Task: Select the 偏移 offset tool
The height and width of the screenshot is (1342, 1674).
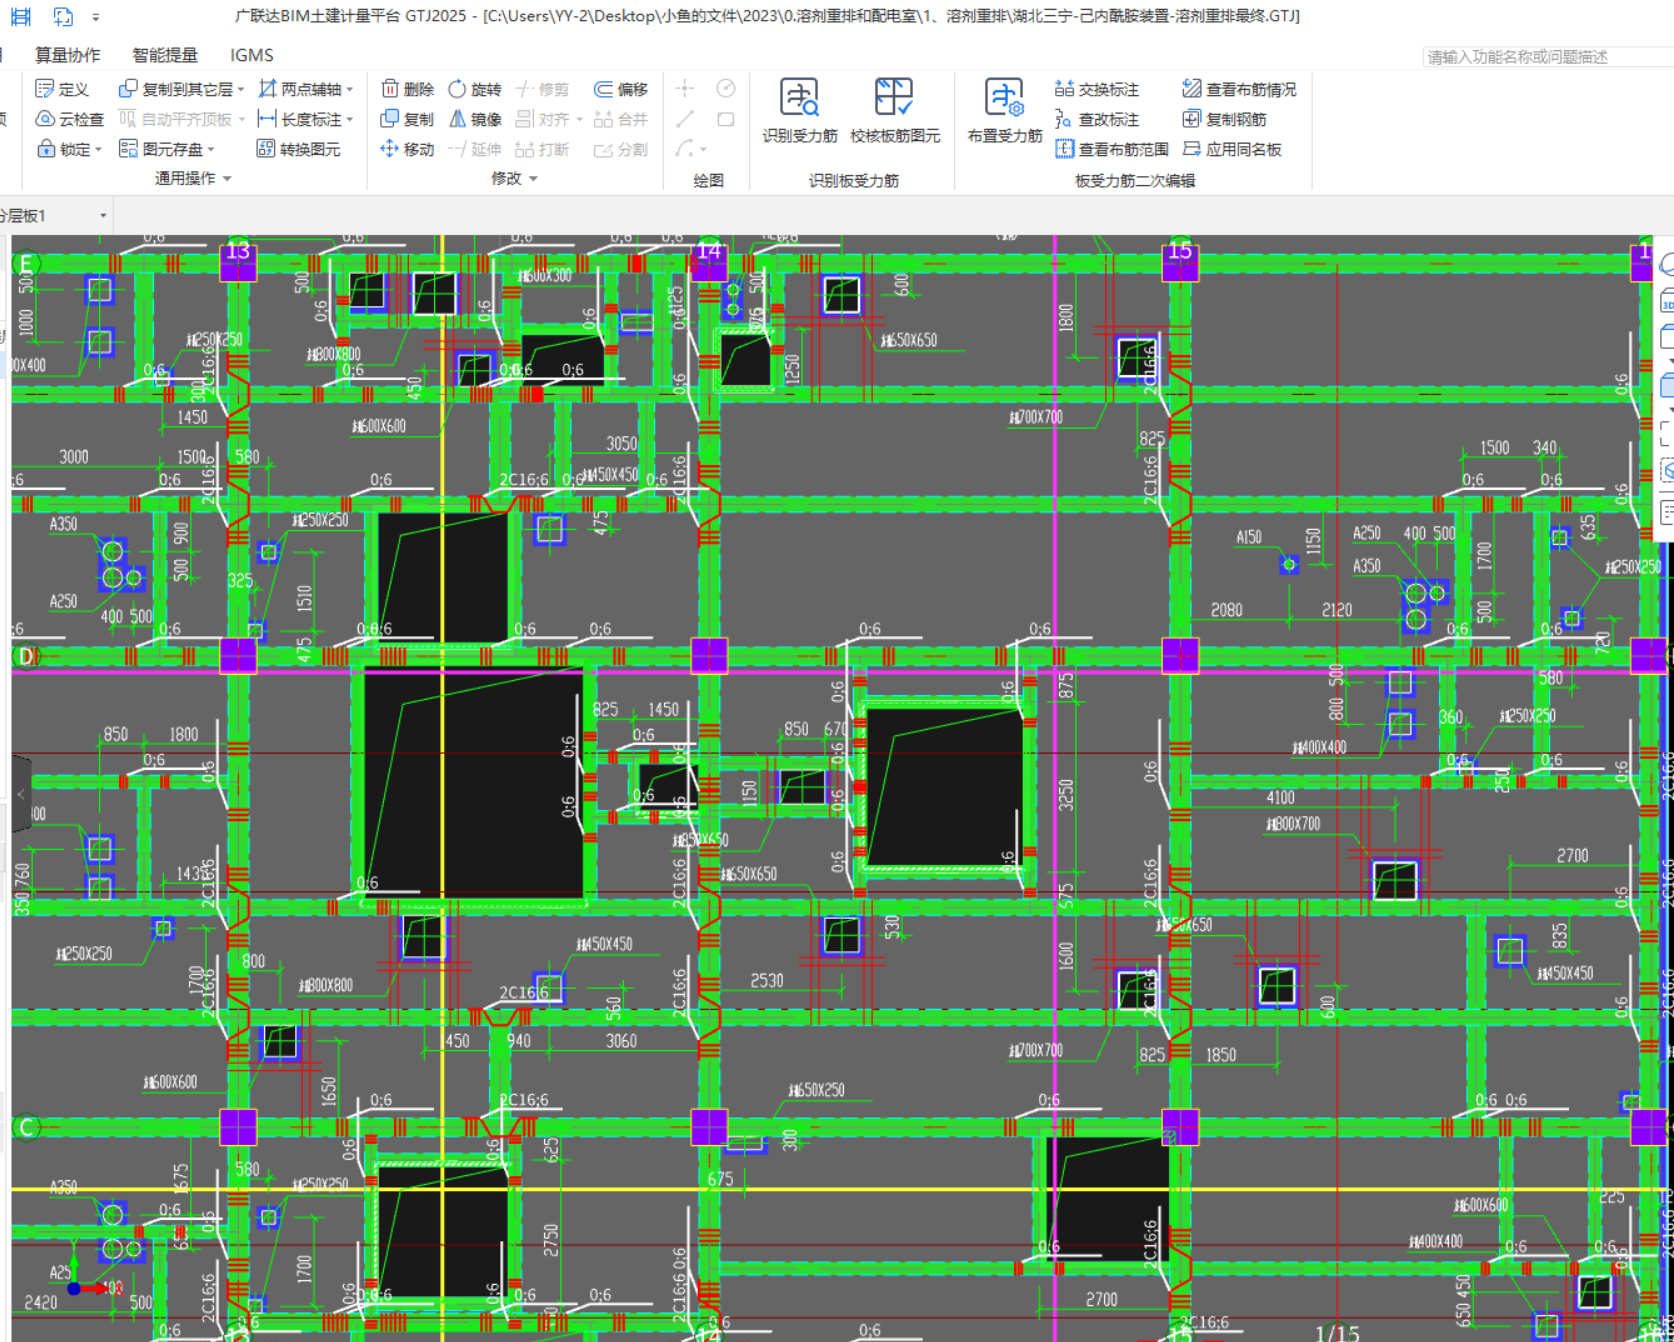Action: pyautogui.click(x=620, y=89)
